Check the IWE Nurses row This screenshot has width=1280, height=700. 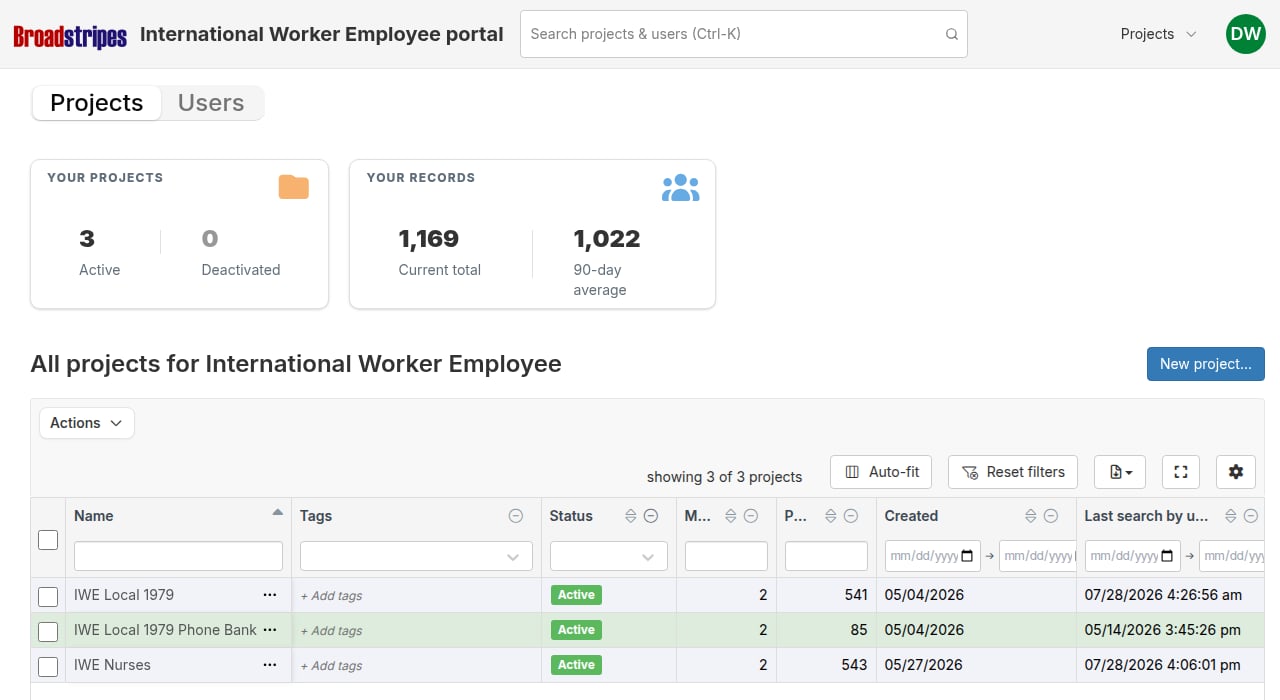coord(48,666)
